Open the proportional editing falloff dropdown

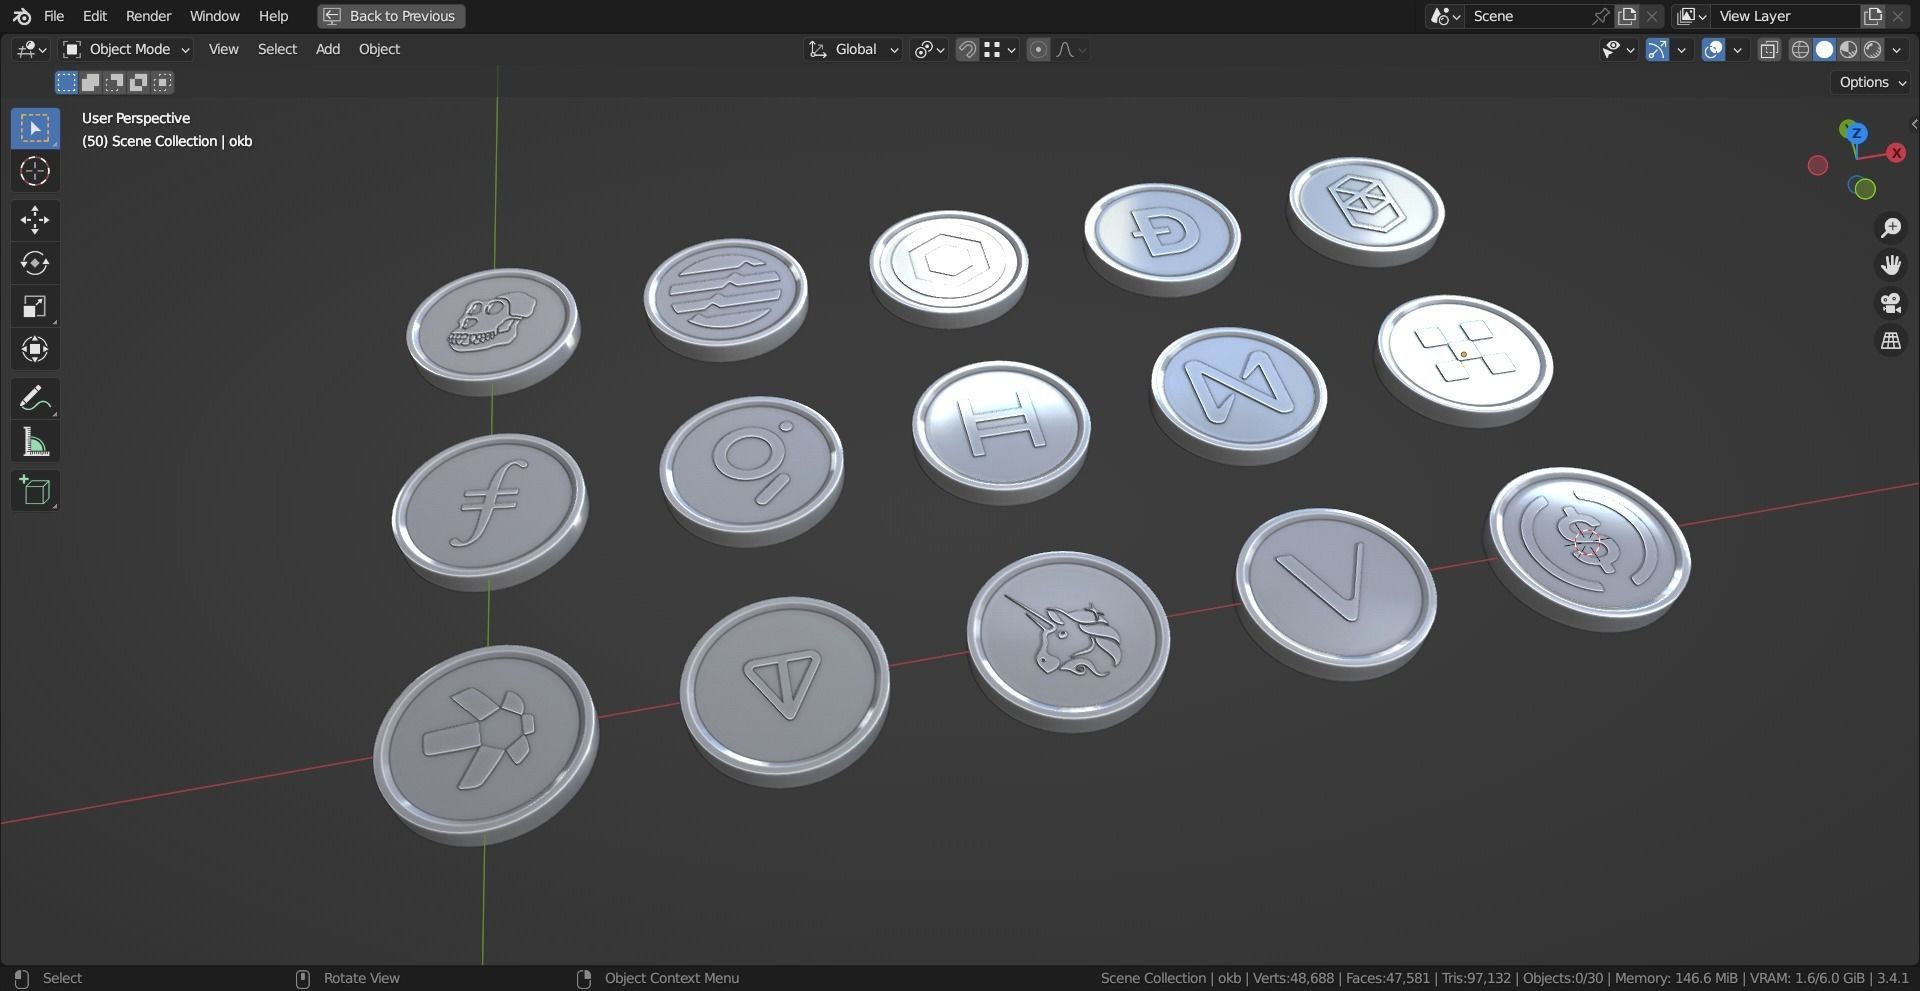point(1071,49)
